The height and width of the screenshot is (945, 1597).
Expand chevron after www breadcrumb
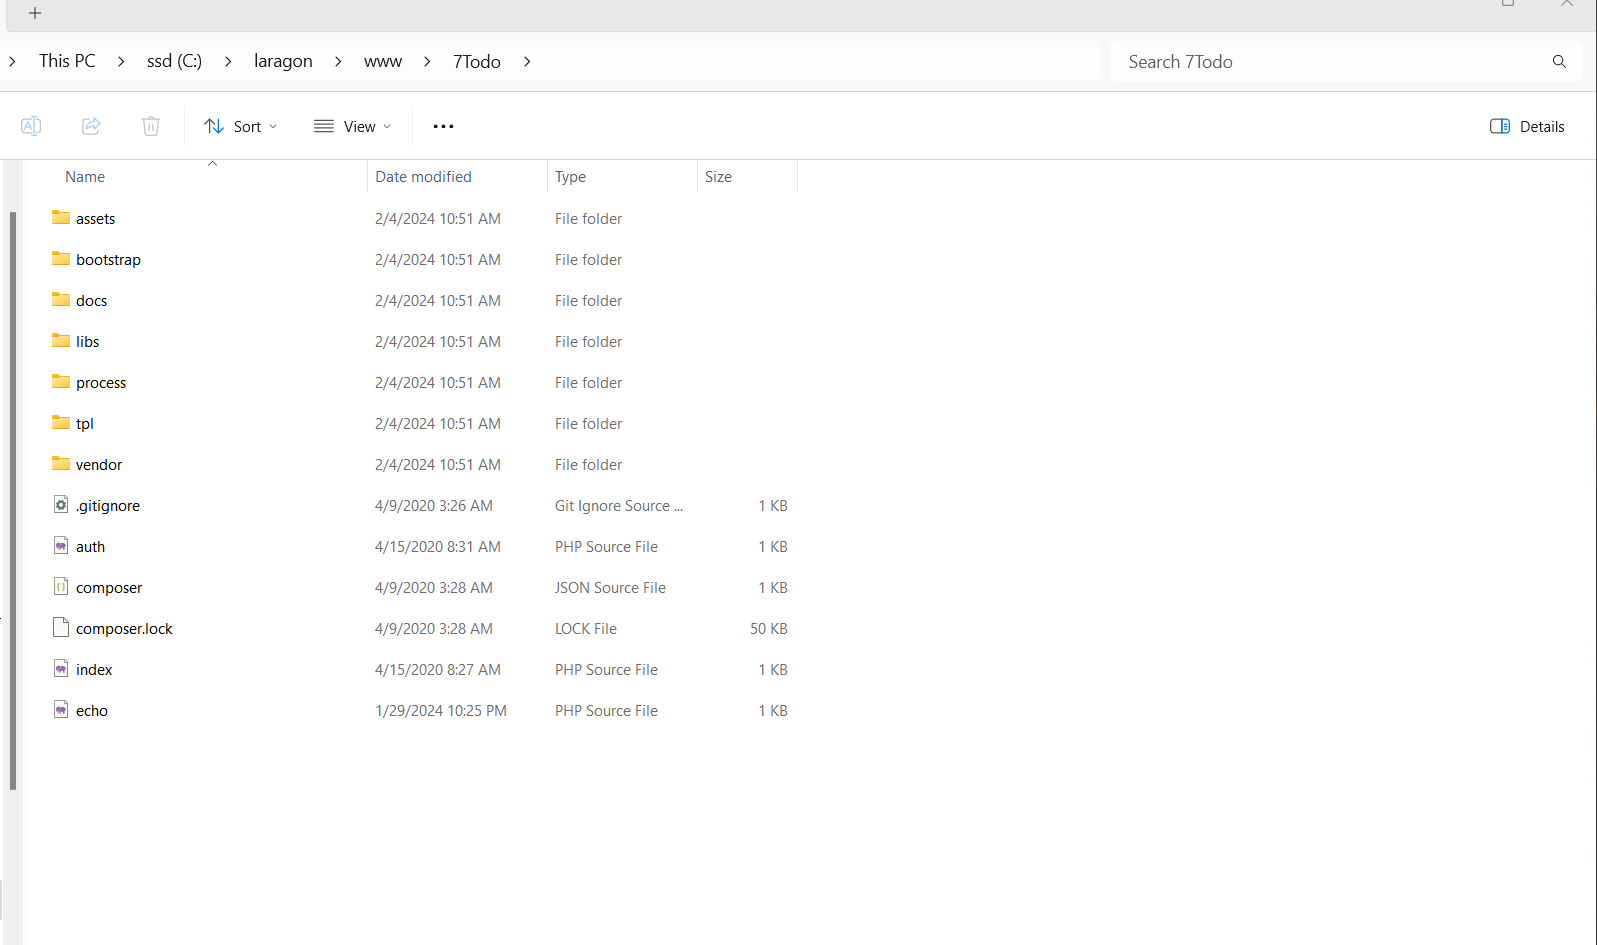427,62
